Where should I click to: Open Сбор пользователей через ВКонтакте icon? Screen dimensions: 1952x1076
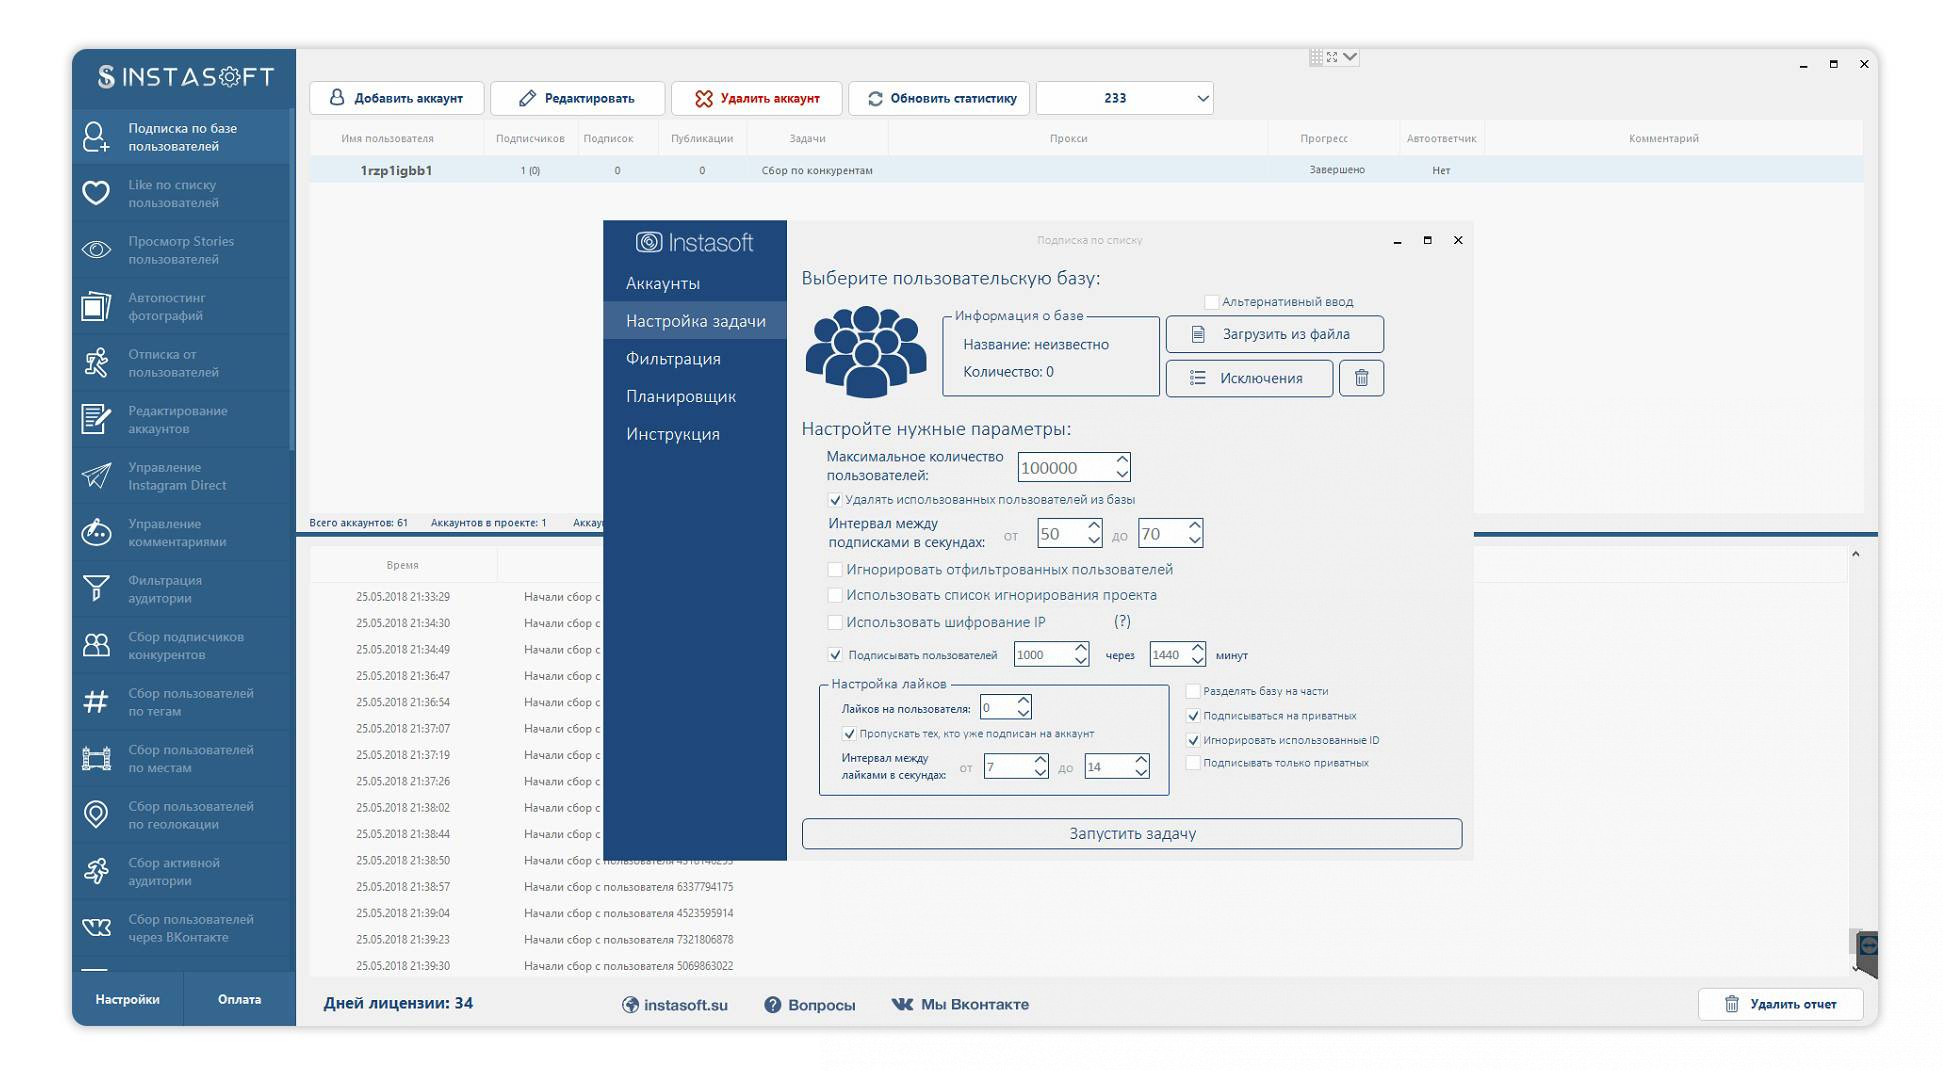point(96,928)
